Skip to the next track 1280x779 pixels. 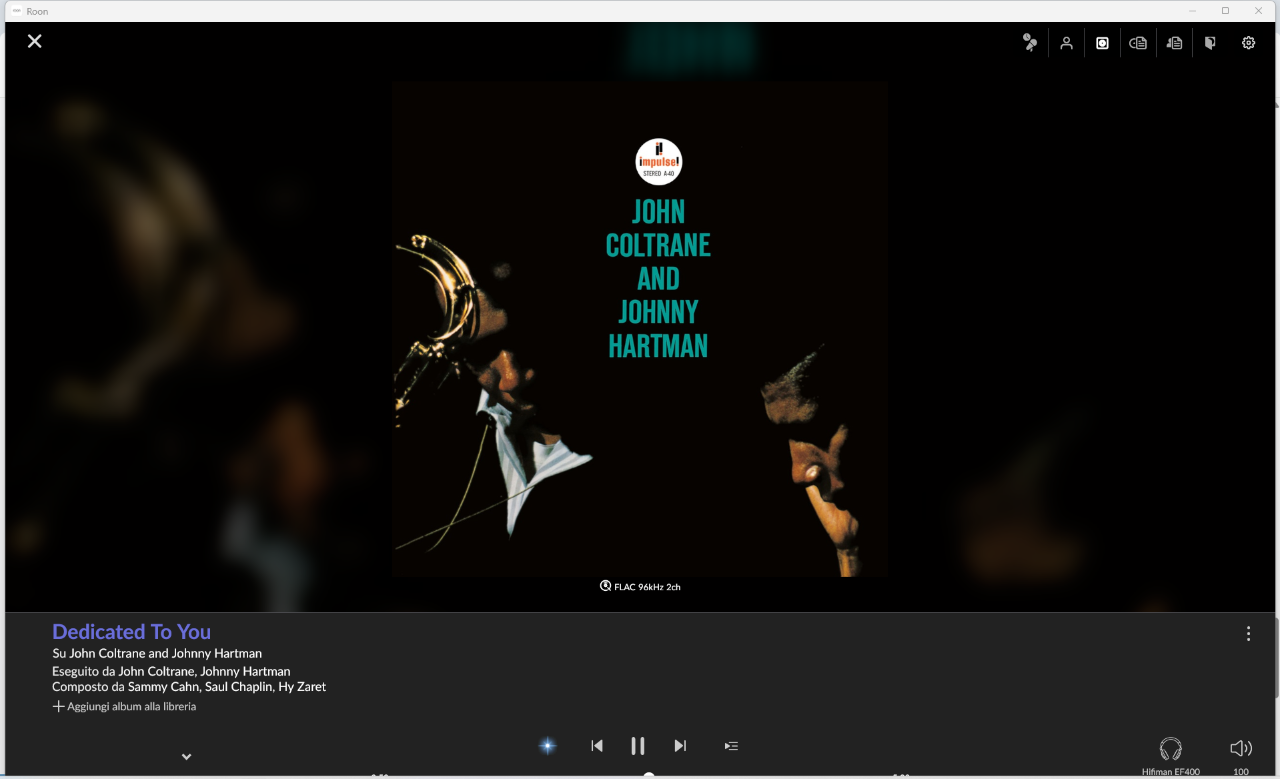pos(680,745)
